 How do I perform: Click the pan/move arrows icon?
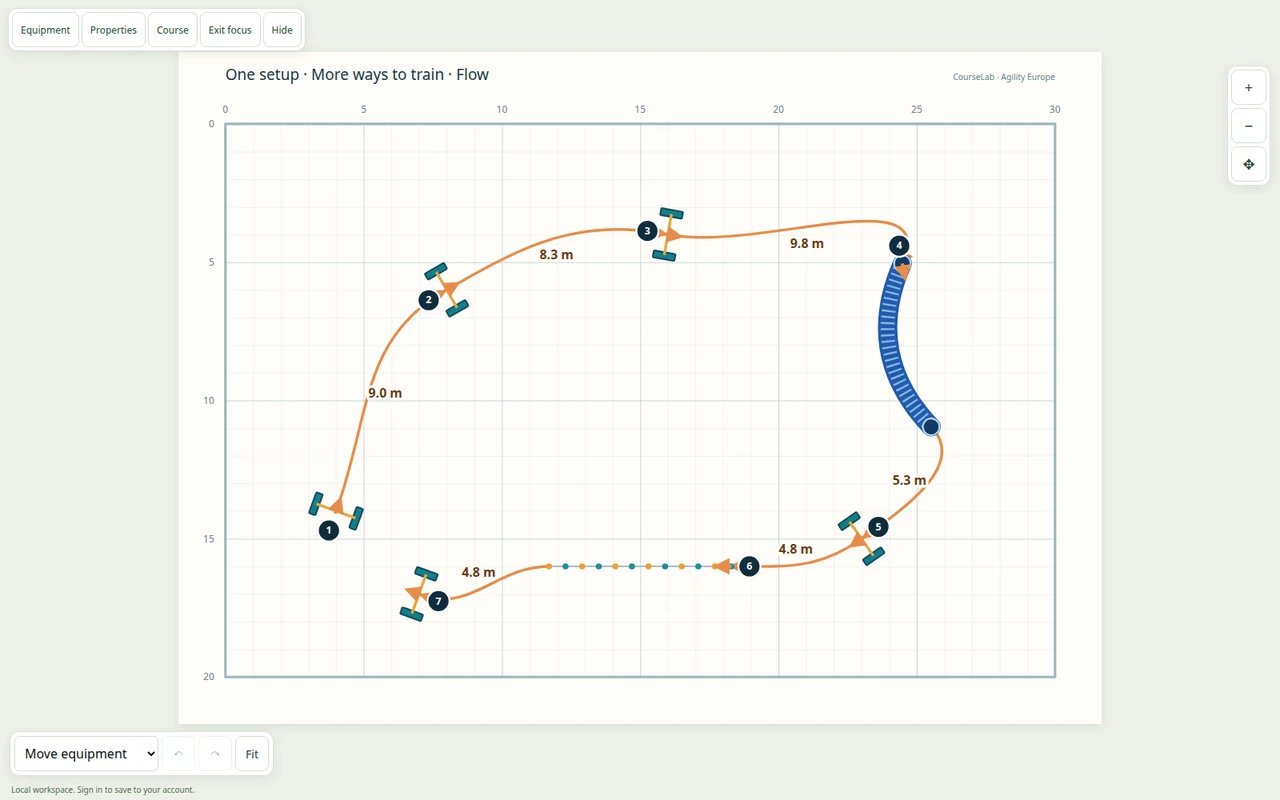click(1249, 164)
